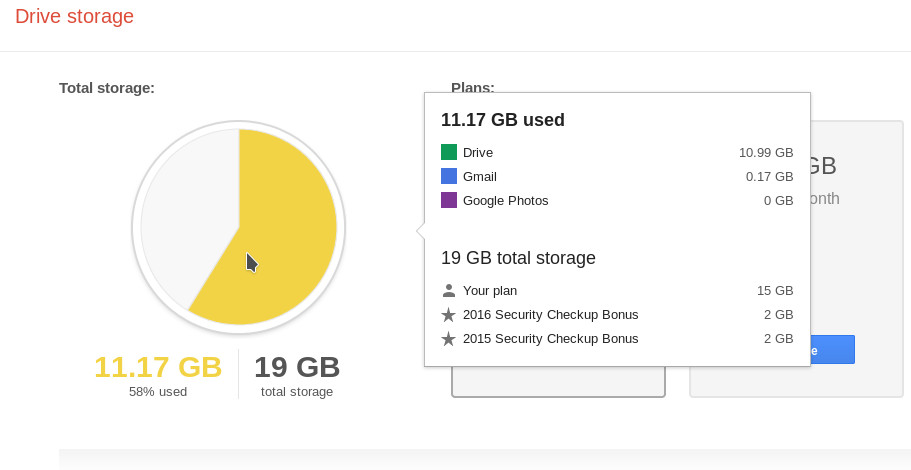This screenshot has width=911, height=470.
Task: Select the Drive 10.99 GB usage row
Action: point(617,152)
